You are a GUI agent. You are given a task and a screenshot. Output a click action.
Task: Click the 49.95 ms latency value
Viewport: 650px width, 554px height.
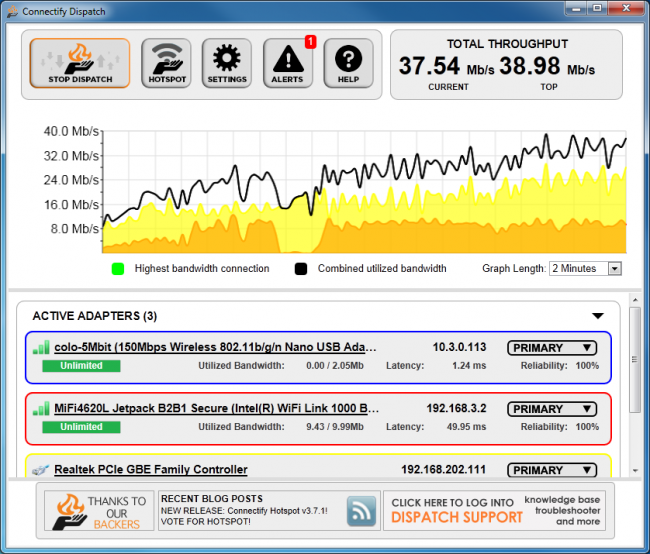point(466,427)
